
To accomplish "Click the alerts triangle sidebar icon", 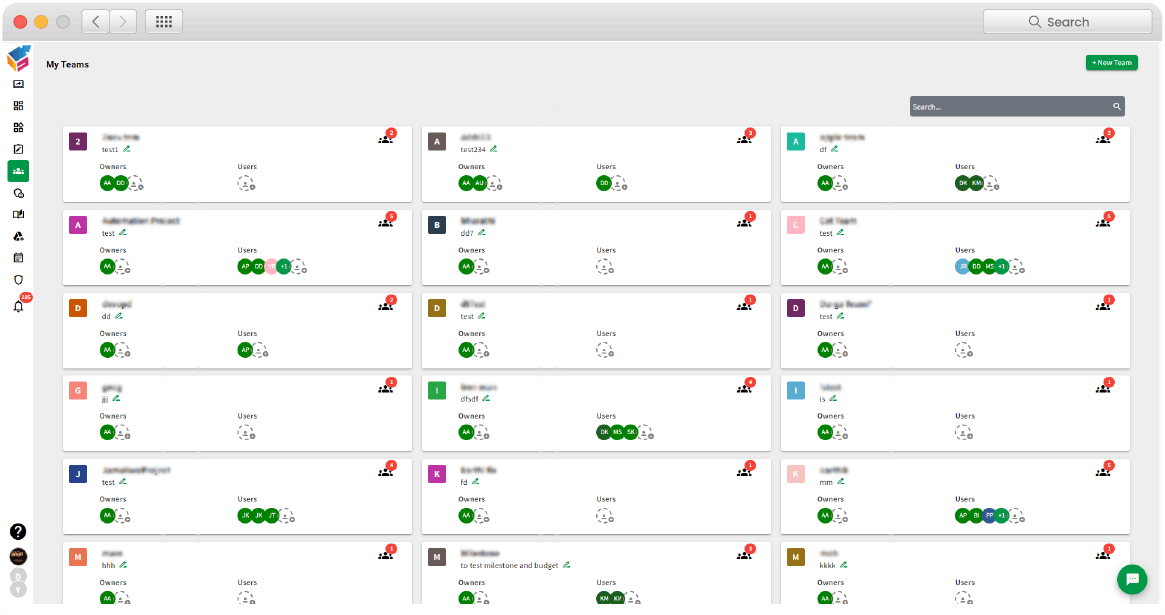I will click(x=18, y=236).
